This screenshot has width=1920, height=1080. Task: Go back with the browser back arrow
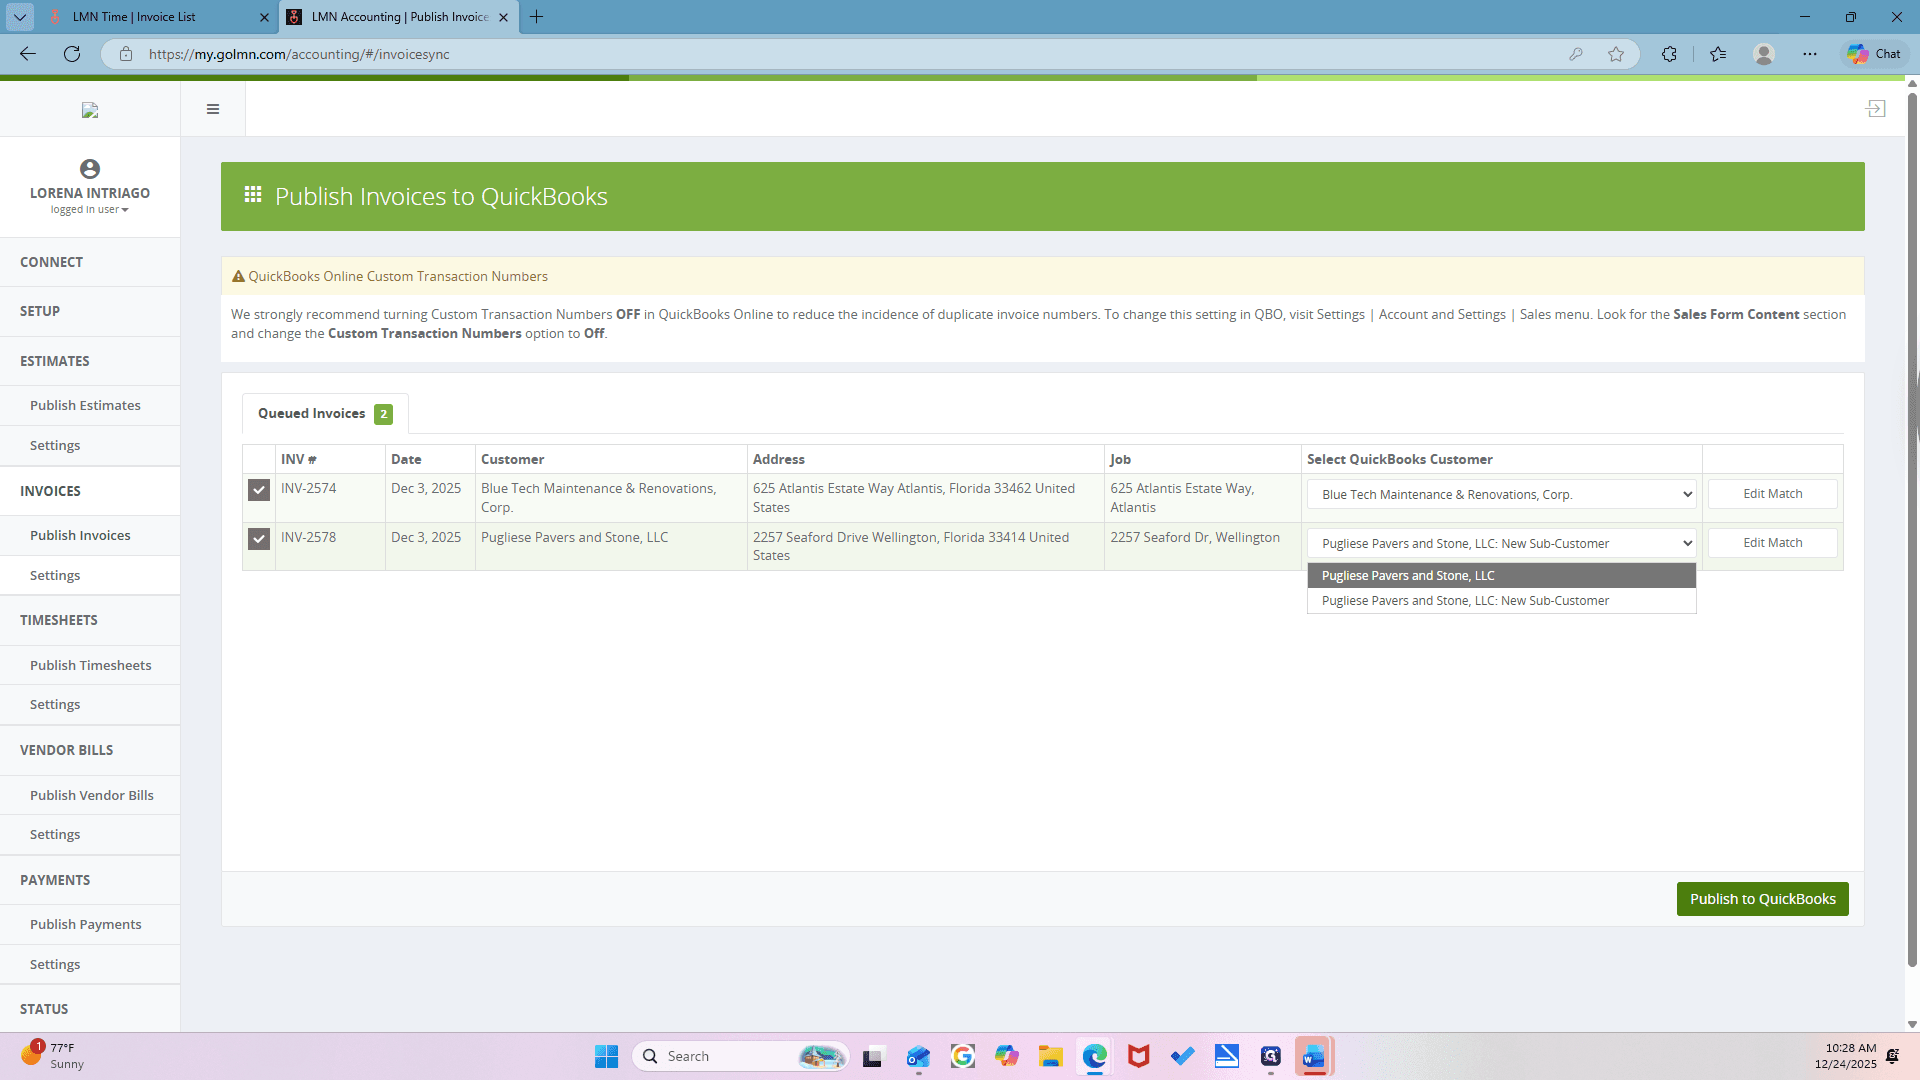click(28, 54)
